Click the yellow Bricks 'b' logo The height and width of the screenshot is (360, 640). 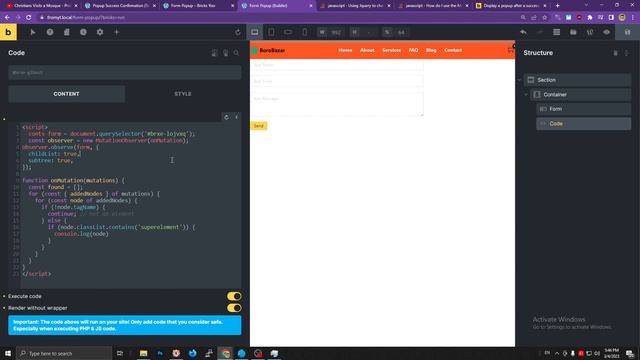coord(8,32)
